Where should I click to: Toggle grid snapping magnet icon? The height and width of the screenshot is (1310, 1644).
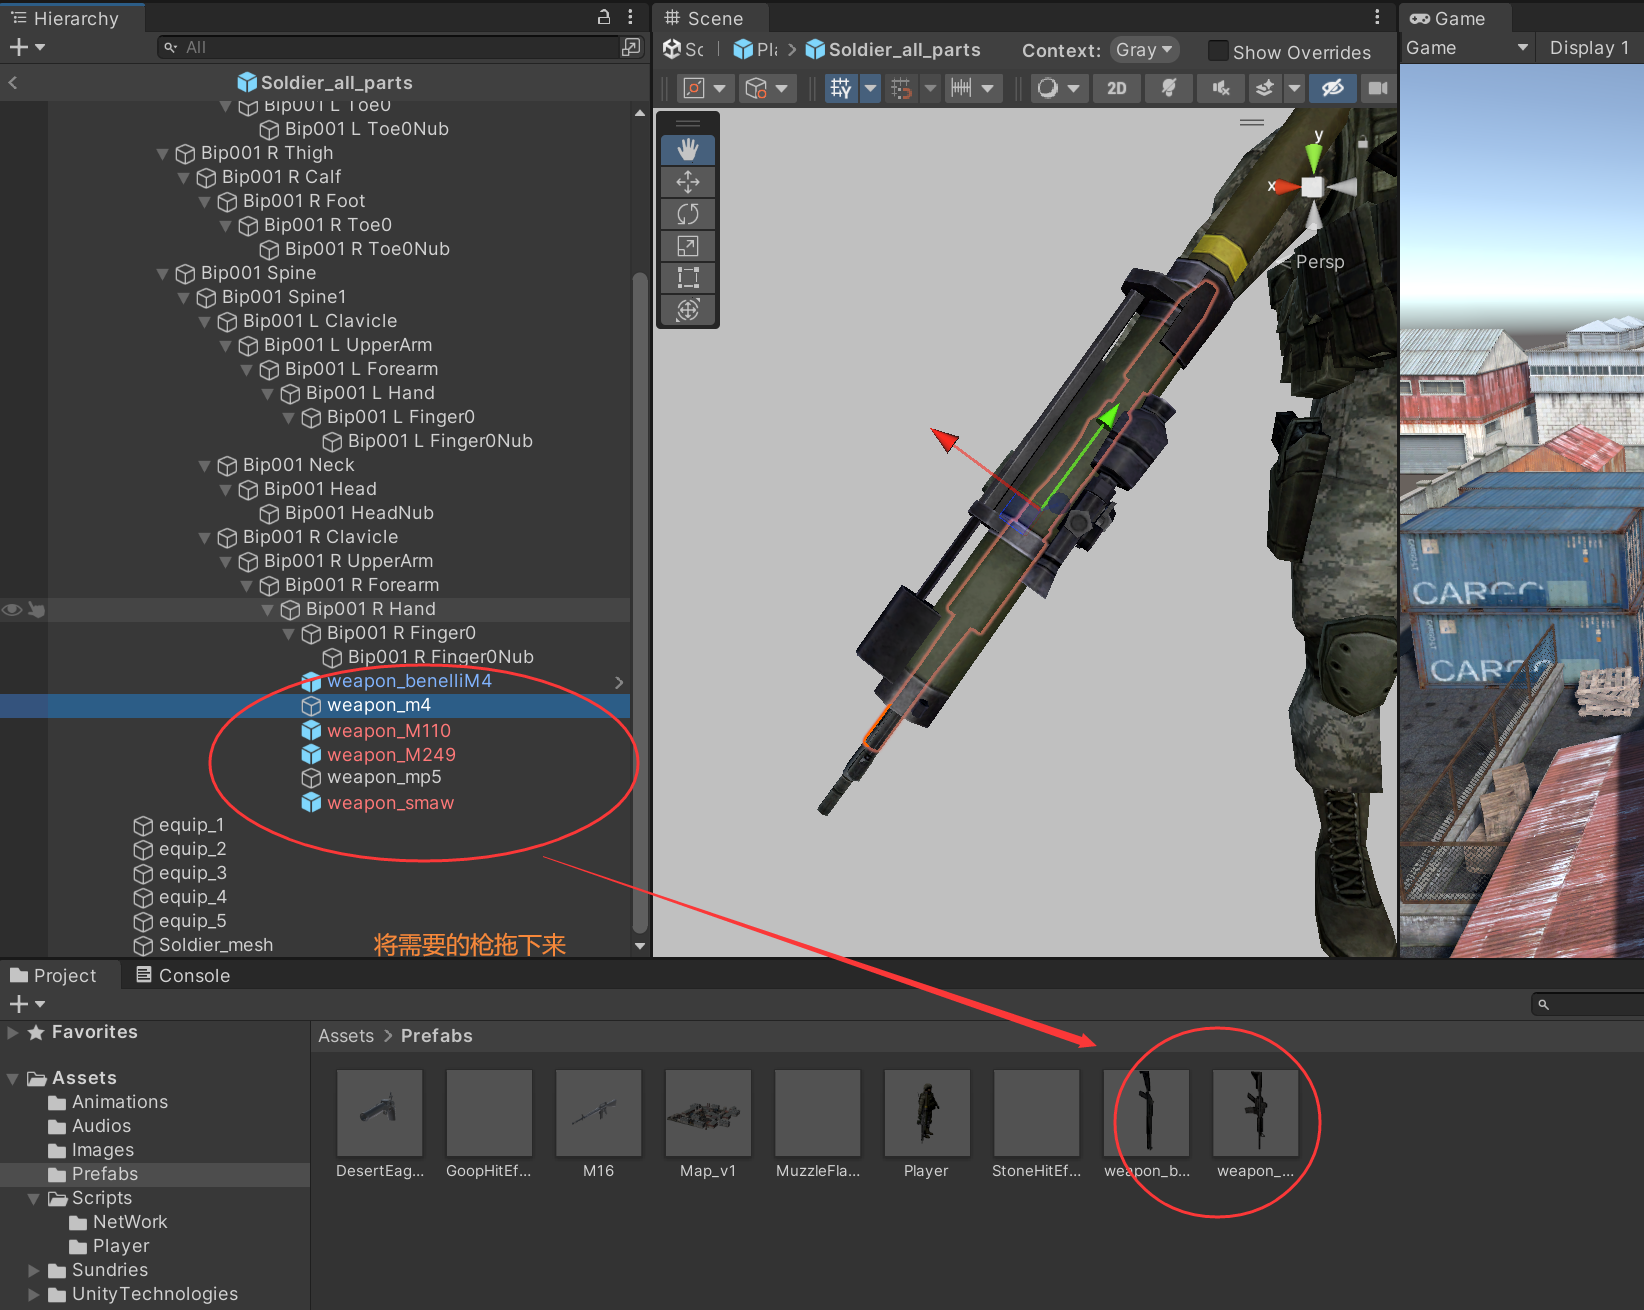[902, 89]
